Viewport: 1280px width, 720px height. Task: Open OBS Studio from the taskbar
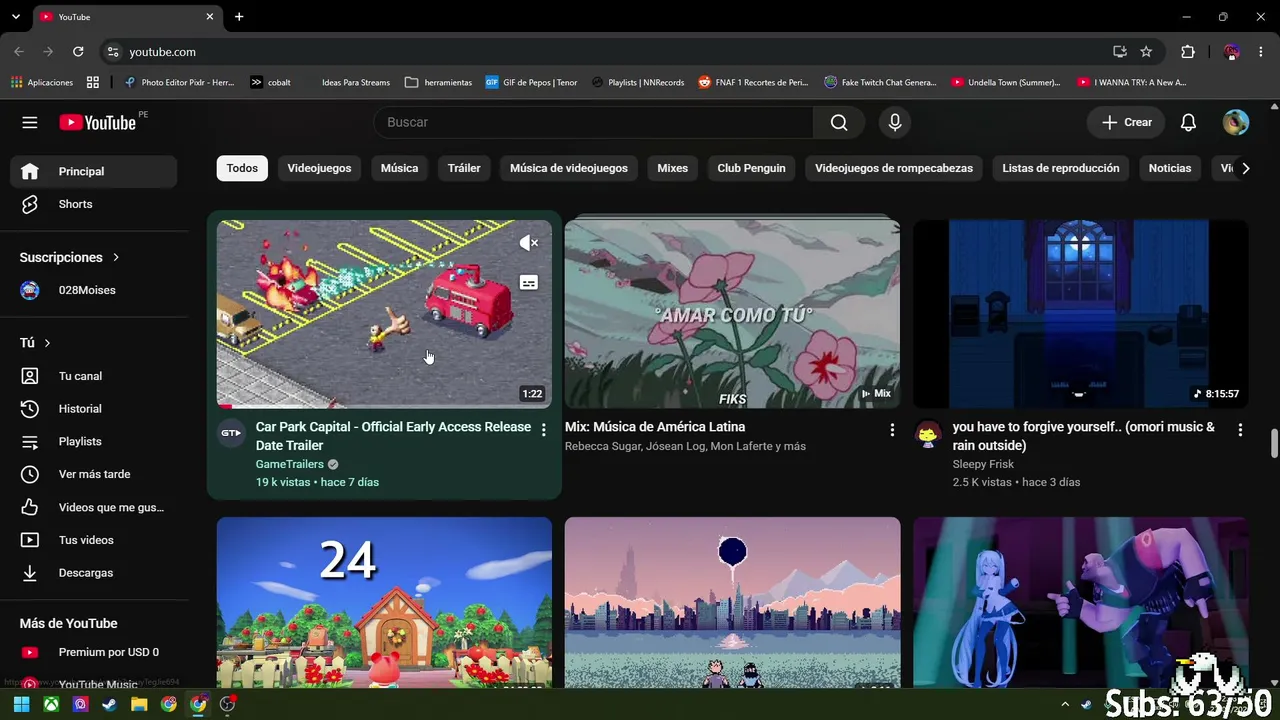click(x=227, y=704)
